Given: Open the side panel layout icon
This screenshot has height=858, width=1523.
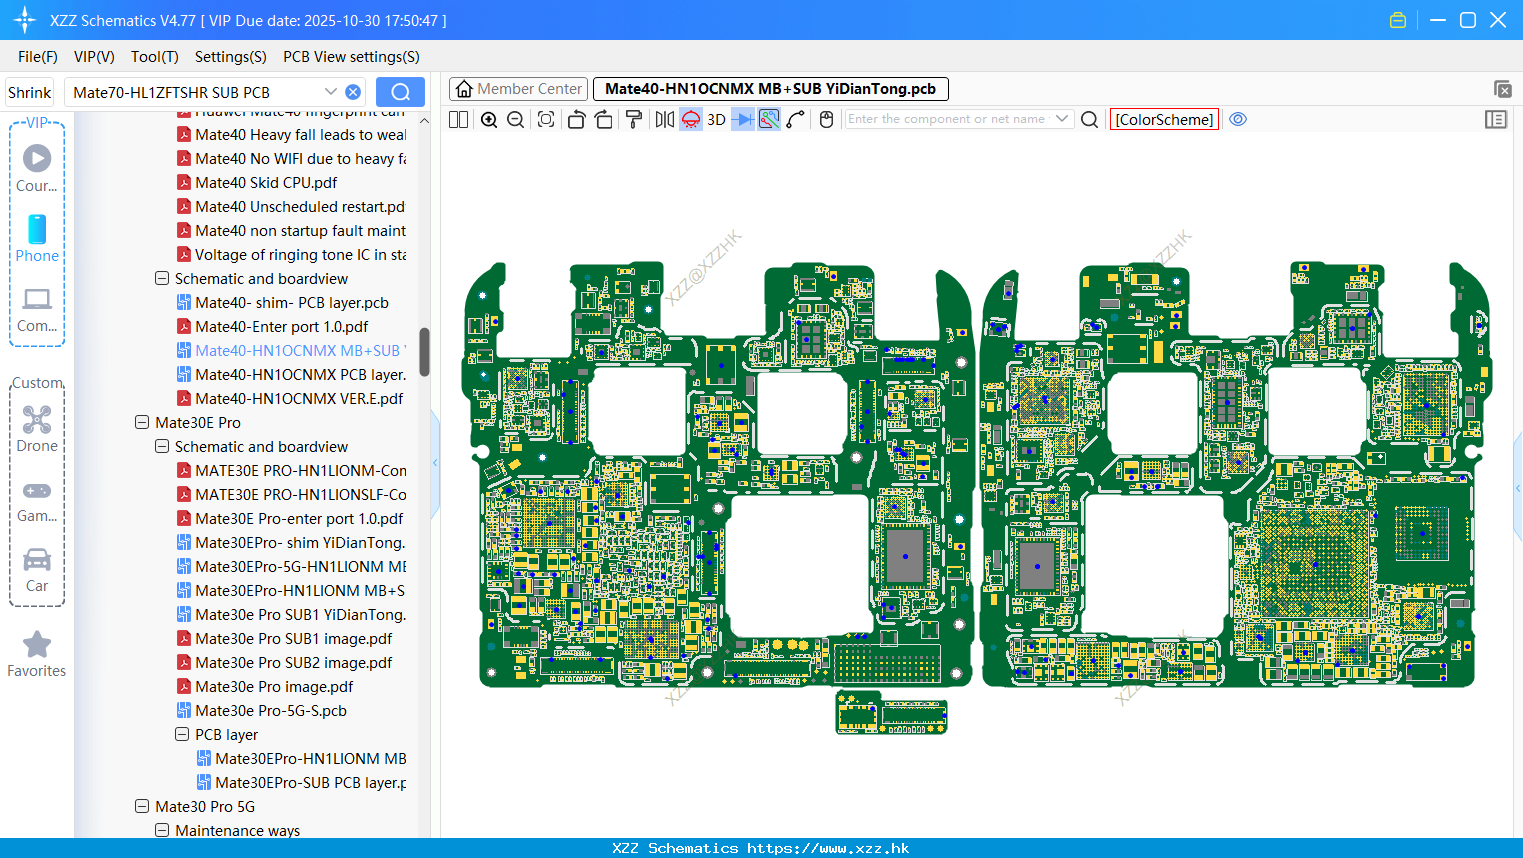Looking at the screenshot, I should point(1496,119).
